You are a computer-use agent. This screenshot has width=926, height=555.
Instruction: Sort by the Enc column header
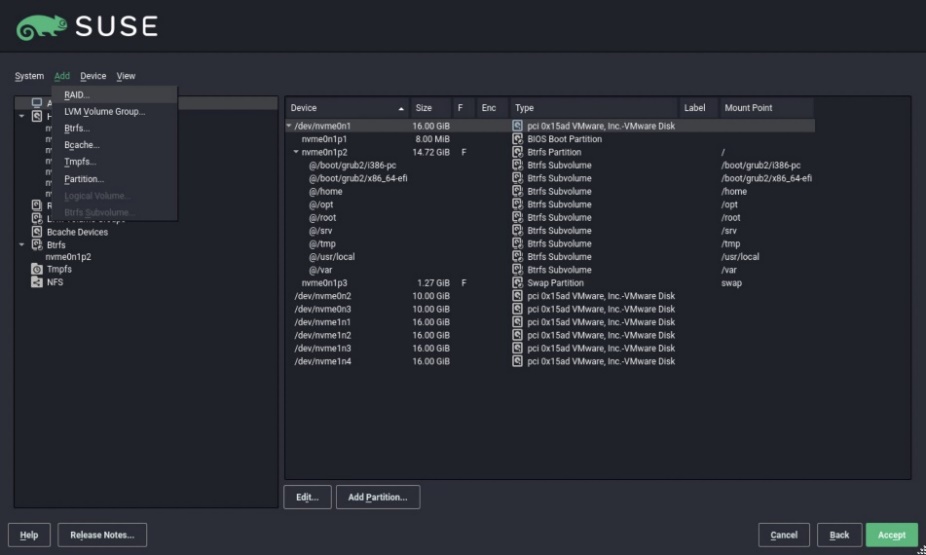[x=491, y=108]
